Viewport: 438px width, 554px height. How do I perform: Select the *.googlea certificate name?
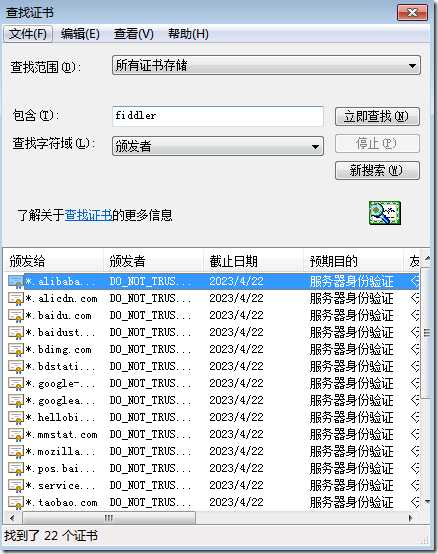pyautogui.click(x=60, y=400)
